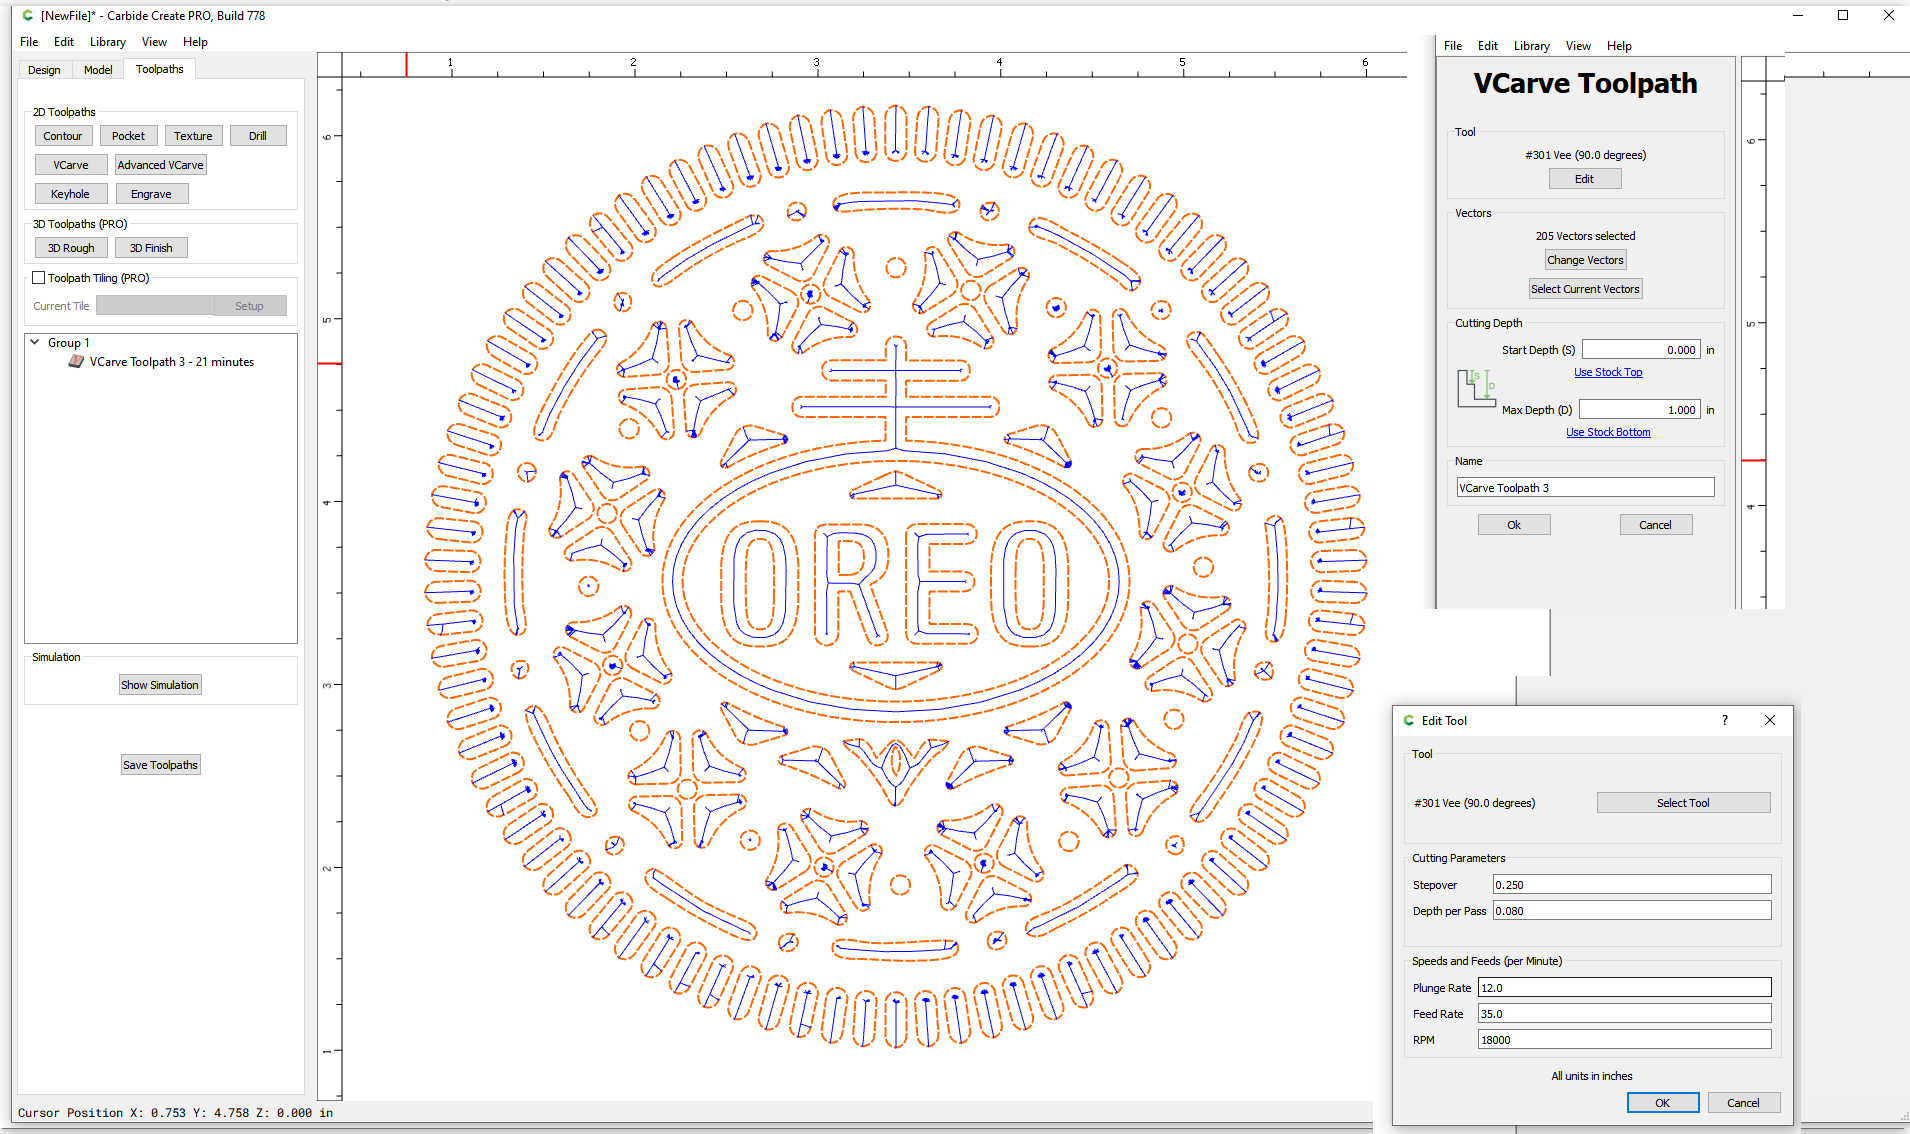The height and width of the screenshot is (1134, 1910).
Task: Open Help menu in VCarve Toolpath panel
Action: coord(1619,46)
